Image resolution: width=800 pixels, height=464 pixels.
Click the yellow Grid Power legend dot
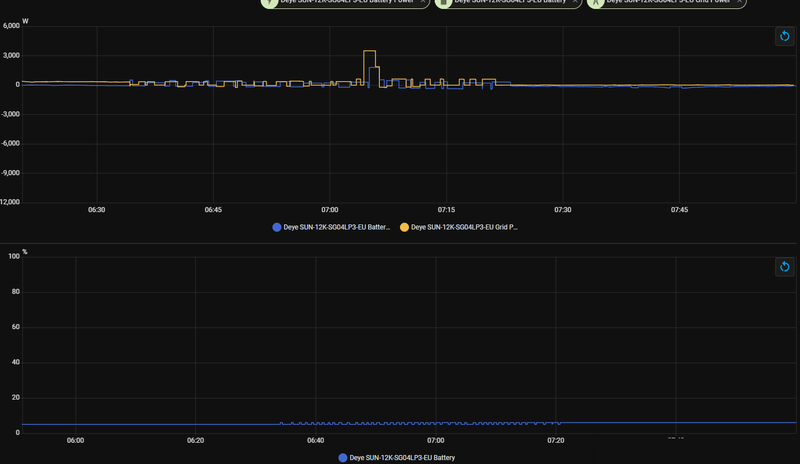[404, 227]
